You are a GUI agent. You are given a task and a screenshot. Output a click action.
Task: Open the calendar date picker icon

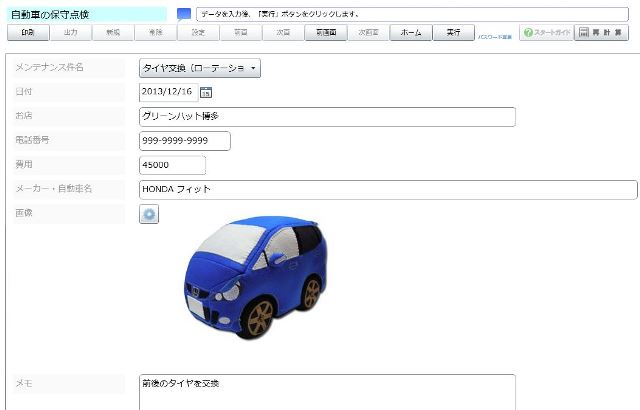coord(206,93)
